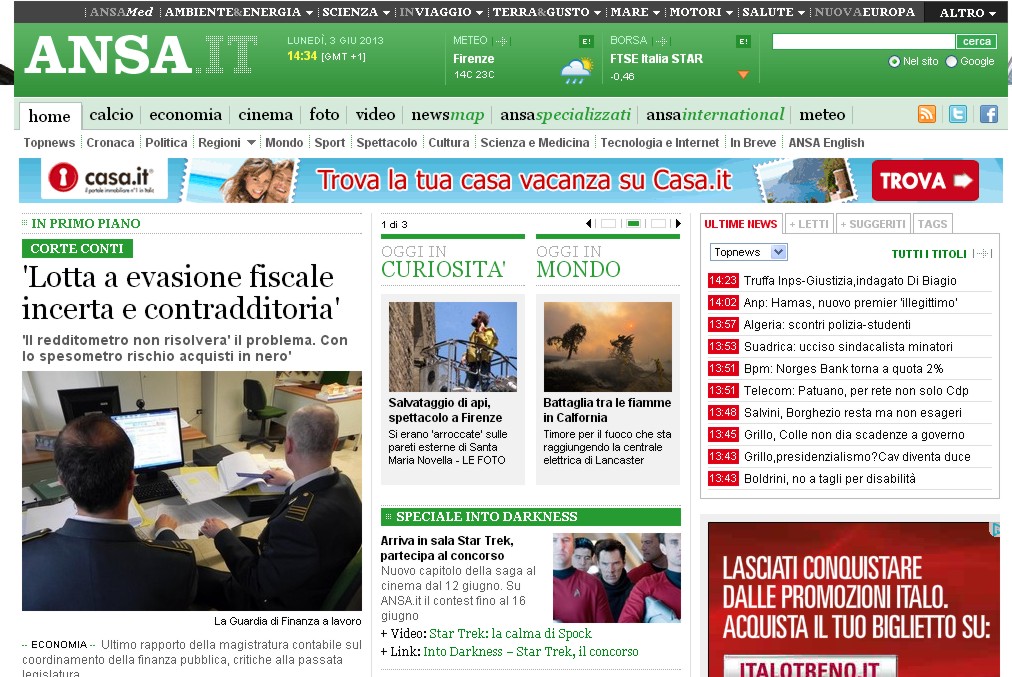Select the second carousel page indicator
This screenshot has height=677, width=1012.
pyautogui.click(x=633, y=224)
